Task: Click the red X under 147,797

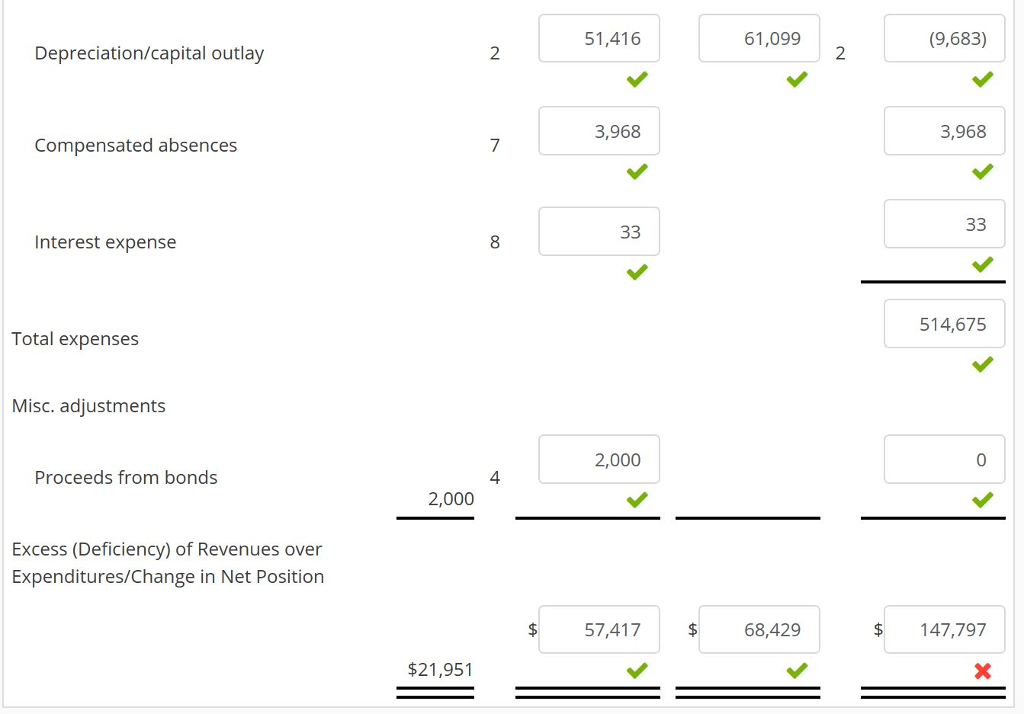Action: pos(981,670)
